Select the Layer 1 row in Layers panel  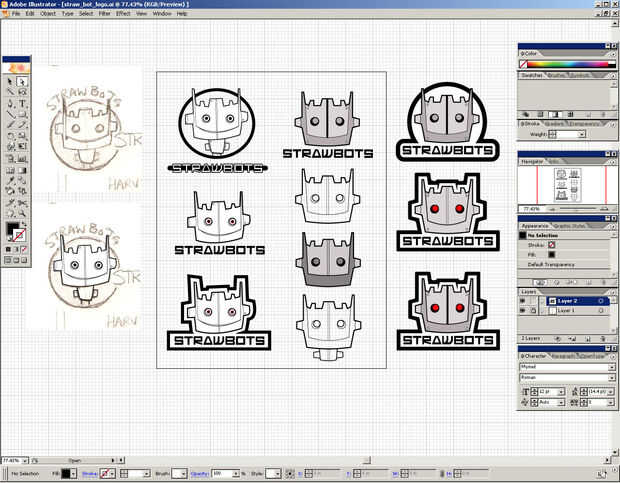click(577, 311)
